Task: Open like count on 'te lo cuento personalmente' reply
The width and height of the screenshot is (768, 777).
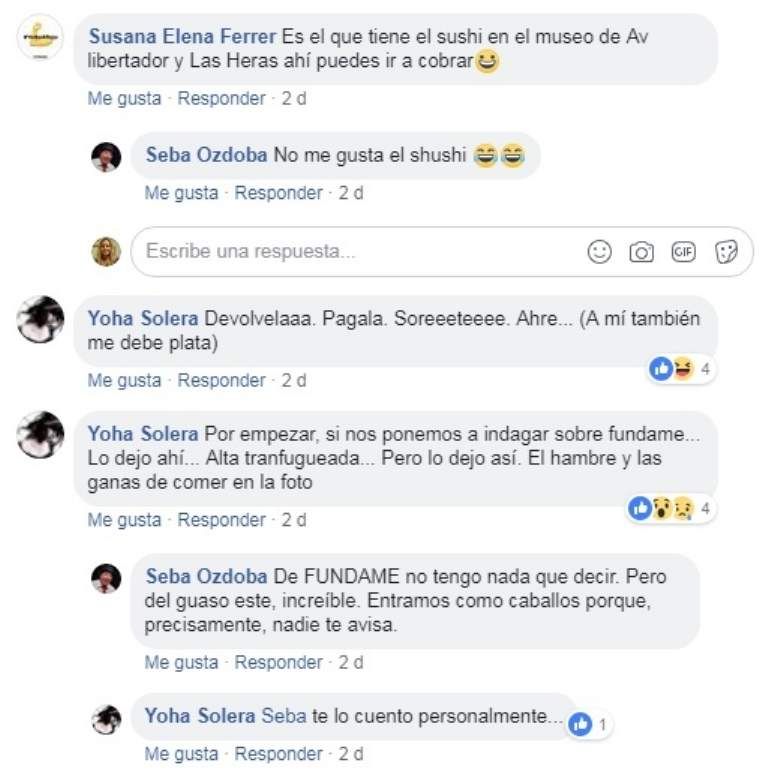Action: (x=590, y=725)
